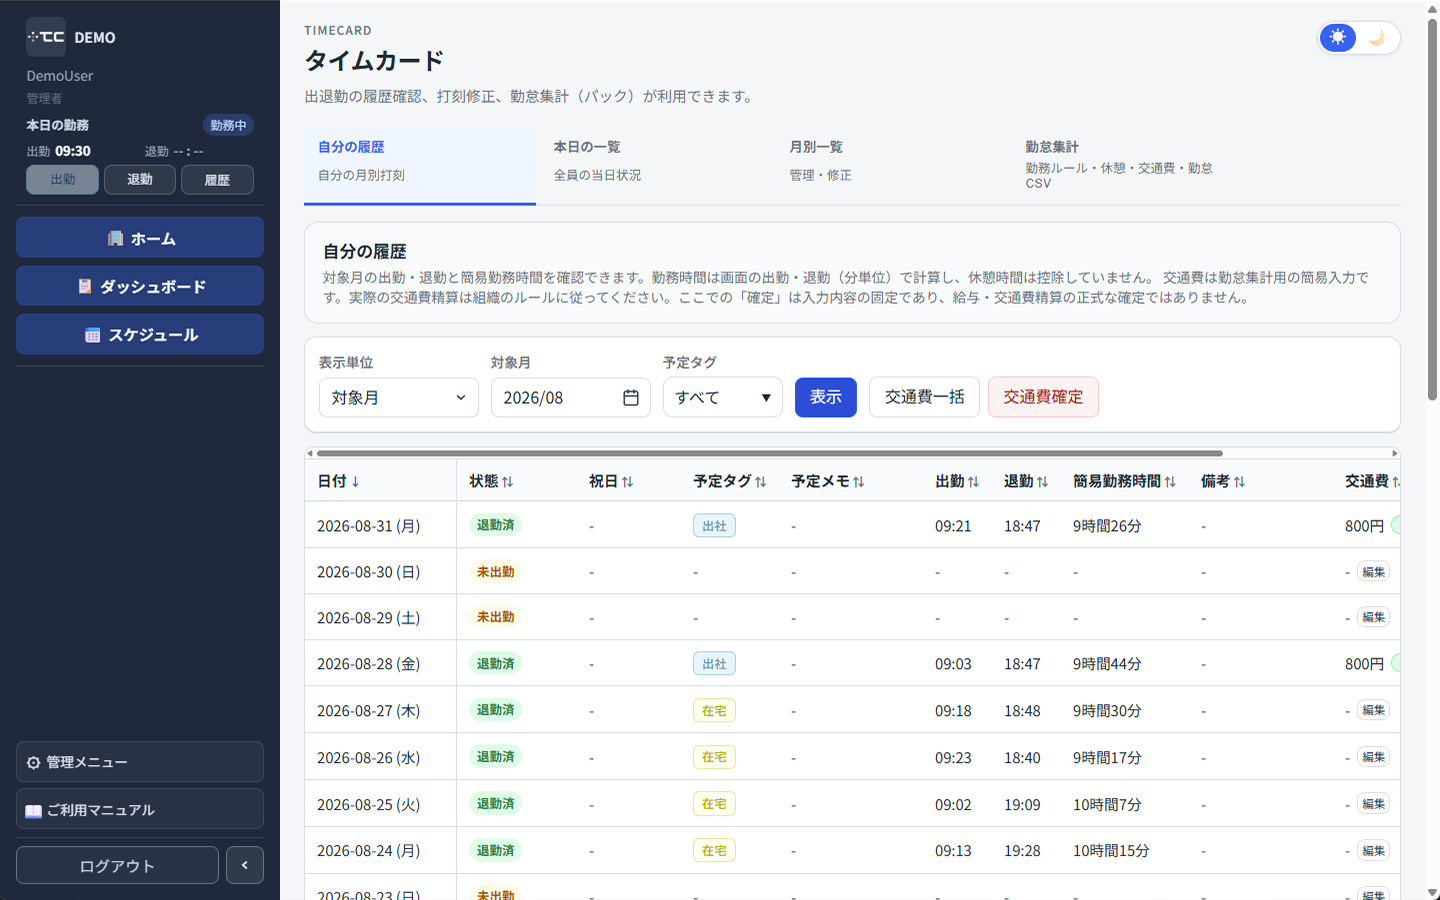Viewport: 1440px width, 900px height.
Task: Click the sidebar 出勤 button
Action: coord(62,180)
